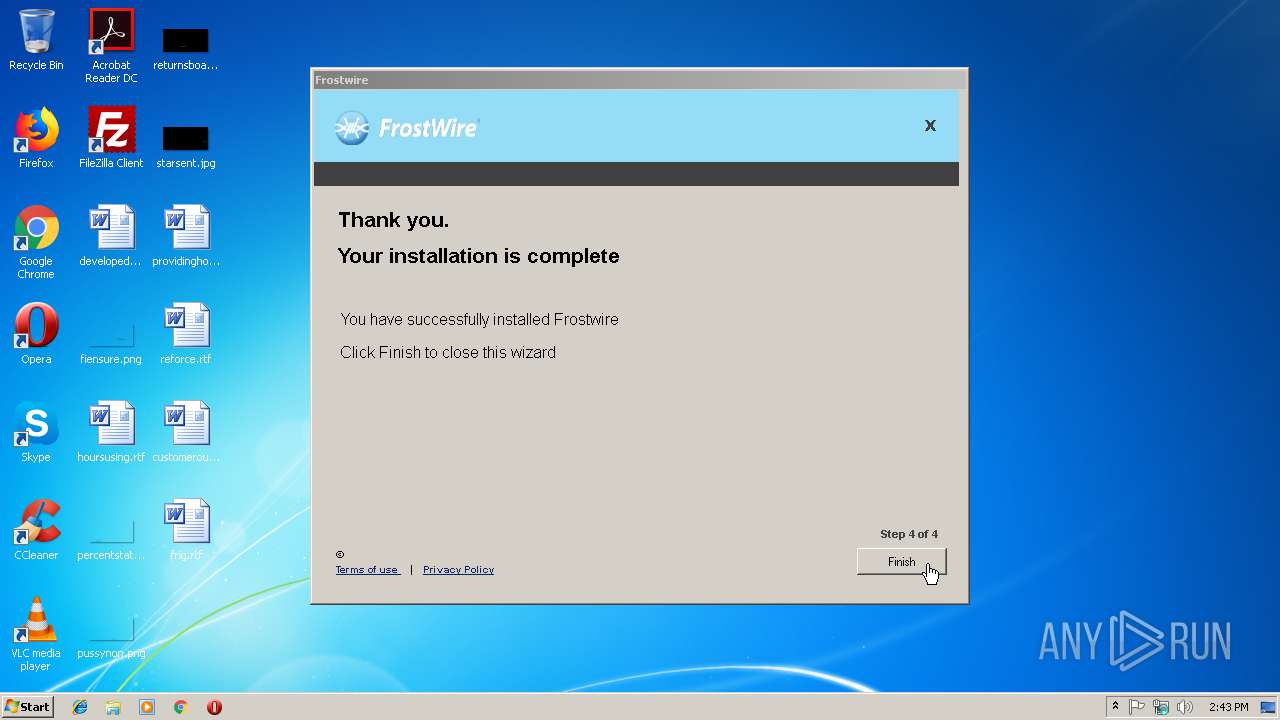1280x720 pixels.
Task: Open media player taskbar icon
Action: click(x=147, y=707)
